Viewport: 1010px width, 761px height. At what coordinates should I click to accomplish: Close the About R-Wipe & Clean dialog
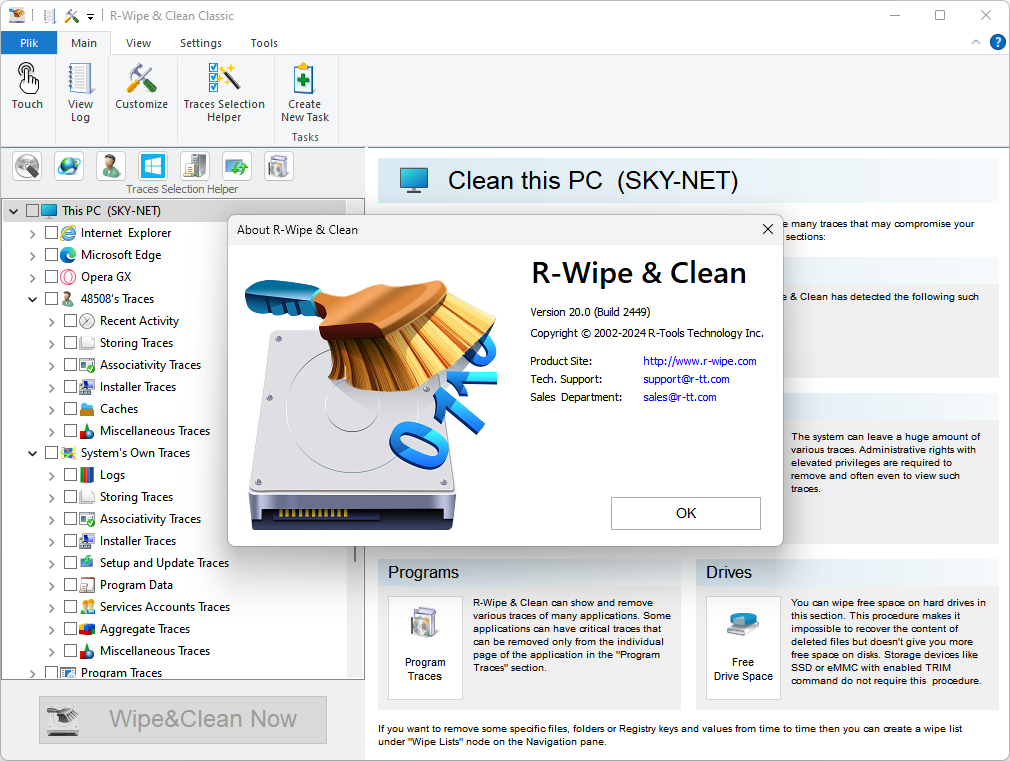pos(767,229)
